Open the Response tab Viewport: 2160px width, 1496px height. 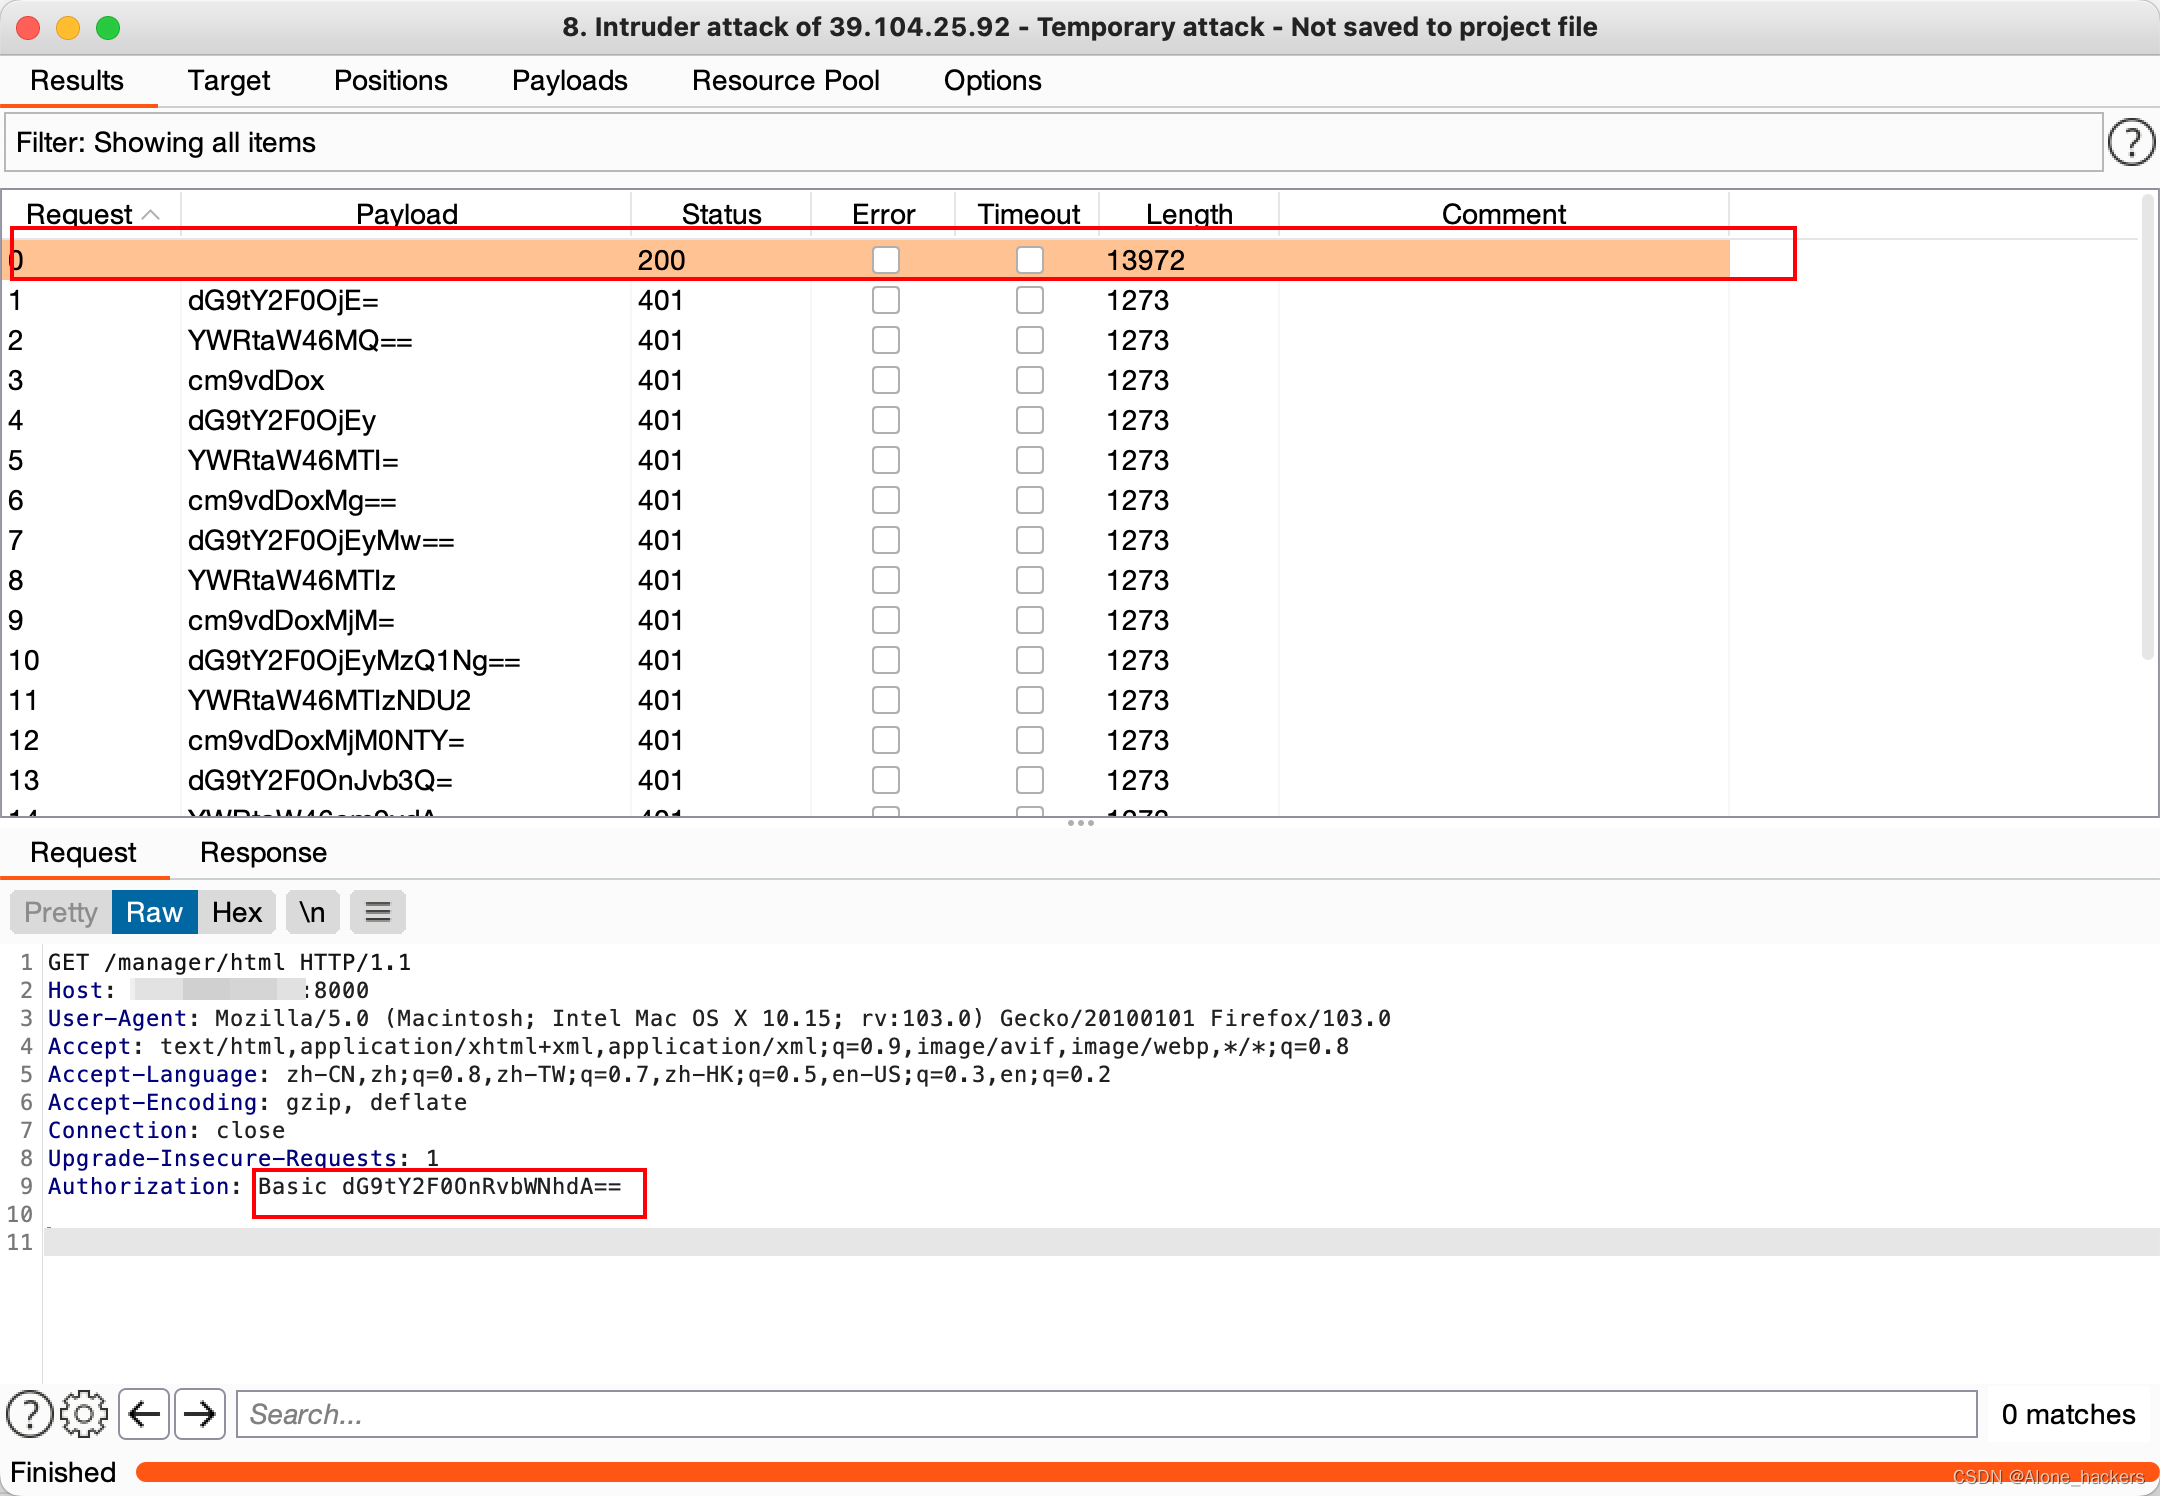[263, 852]
